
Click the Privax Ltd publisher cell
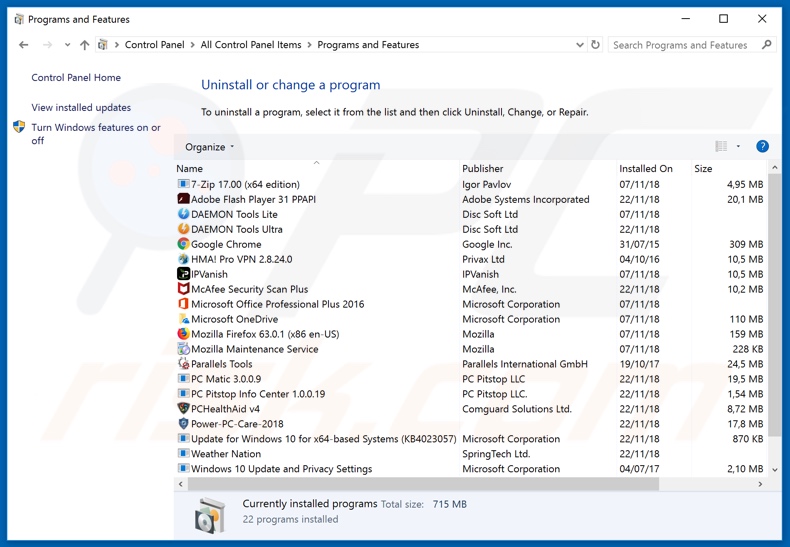coord(483,259)
